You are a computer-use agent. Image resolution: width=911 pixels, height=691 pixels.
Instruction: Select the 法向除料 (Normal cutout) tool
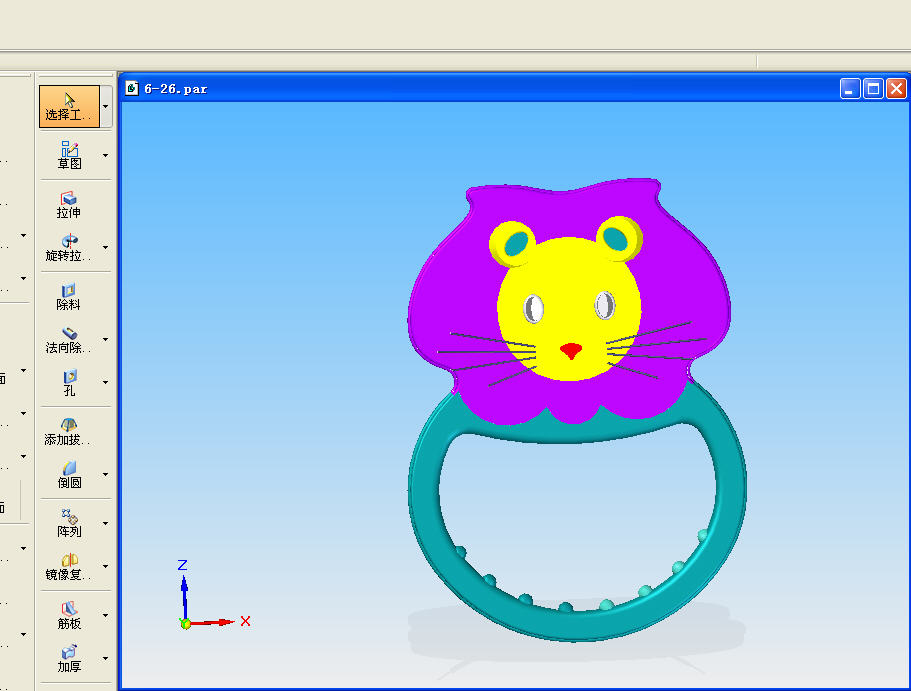[x=69, y=339]
